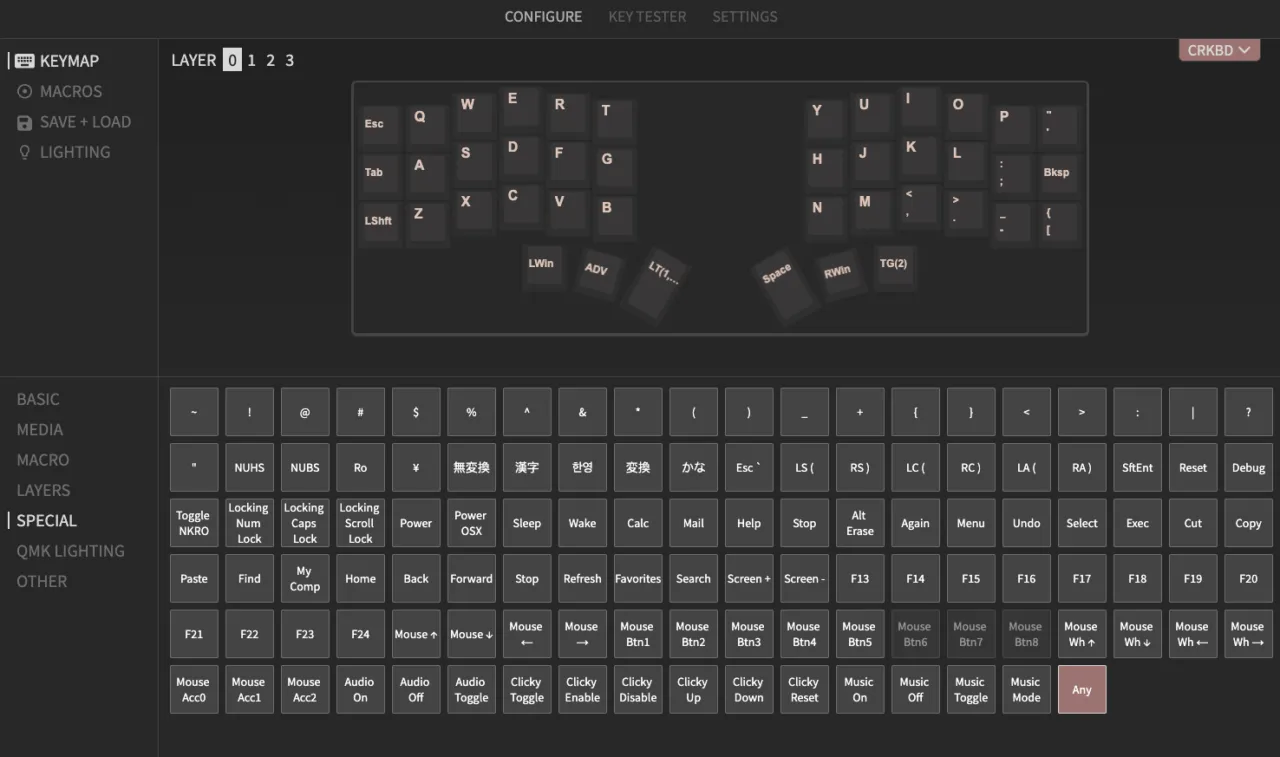Select the Power OSX keycode
The height and width of the screenshot is (757, 1280).
471,522
